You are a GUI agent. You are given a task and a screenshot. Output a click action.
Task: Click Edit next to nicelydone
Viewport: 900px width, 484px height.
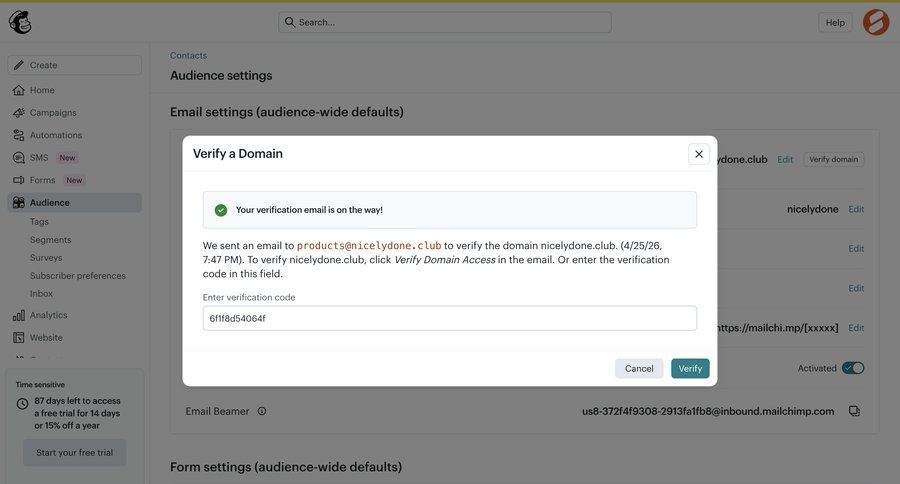(856, 209)
